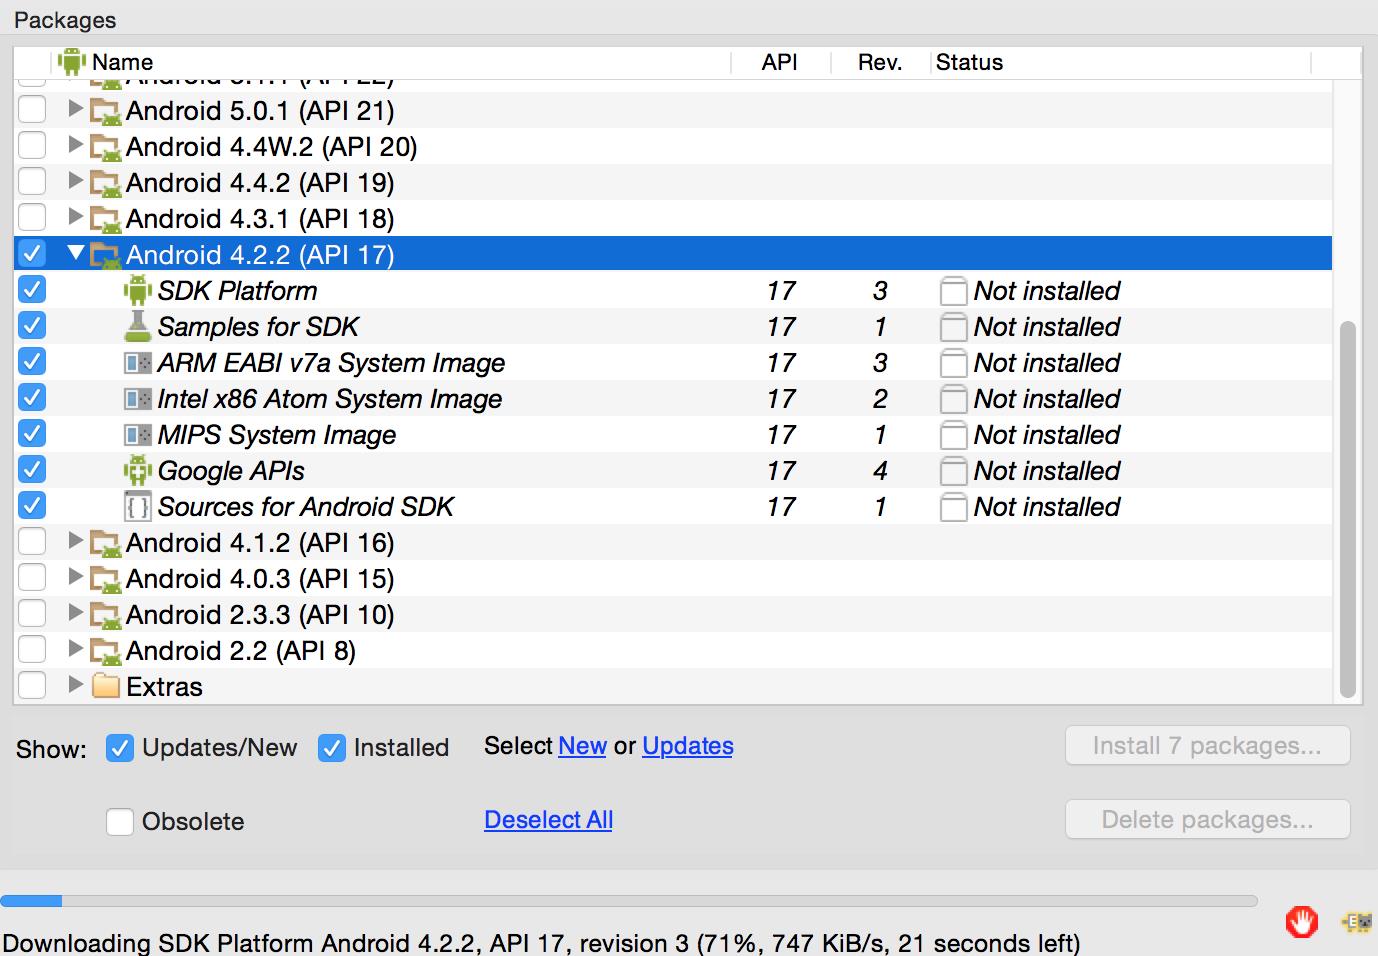This screenshot has height=956, width=1378.
Task: Click the package list vertical scrollbar
Action: click(1347, 510)
